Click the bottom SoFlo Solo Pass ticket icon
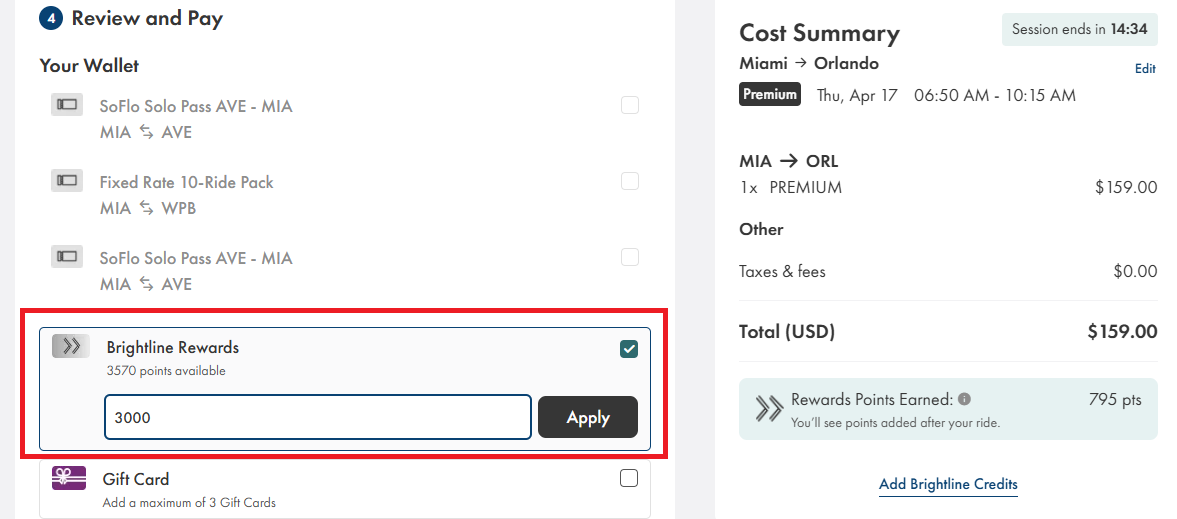 coord(67,256)
